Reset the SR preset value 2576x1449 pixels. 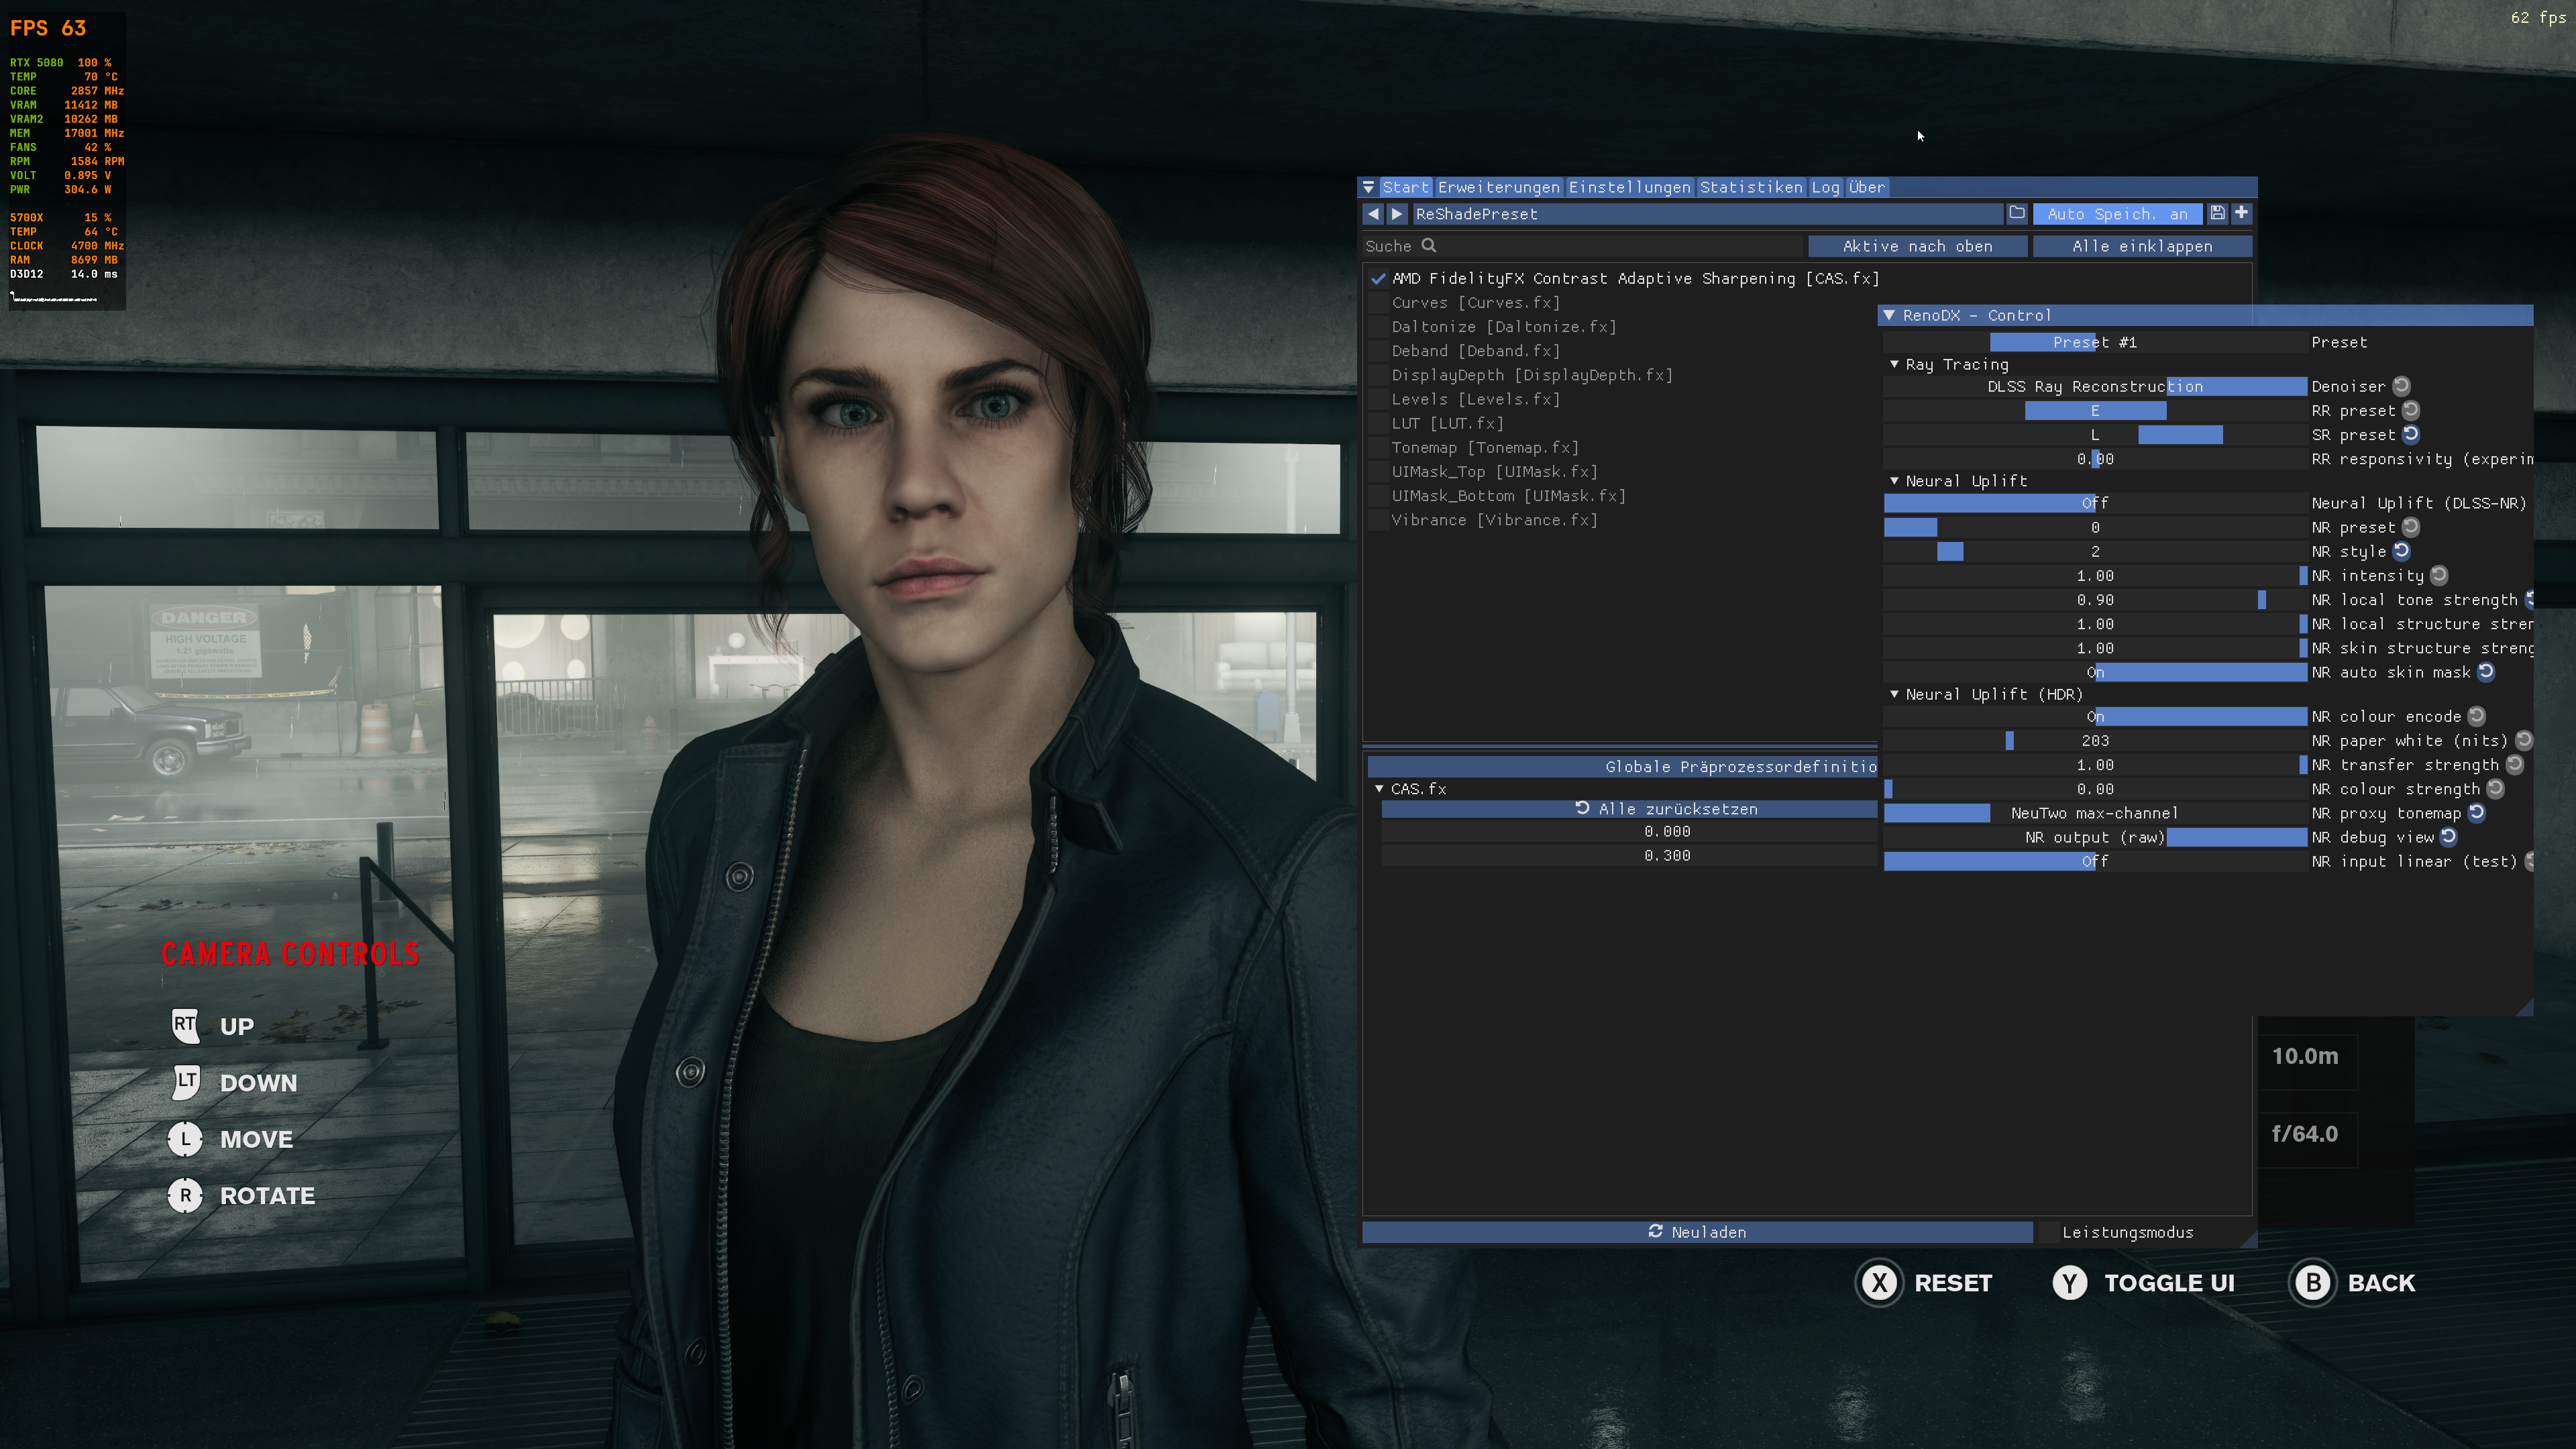[2411, 434]
